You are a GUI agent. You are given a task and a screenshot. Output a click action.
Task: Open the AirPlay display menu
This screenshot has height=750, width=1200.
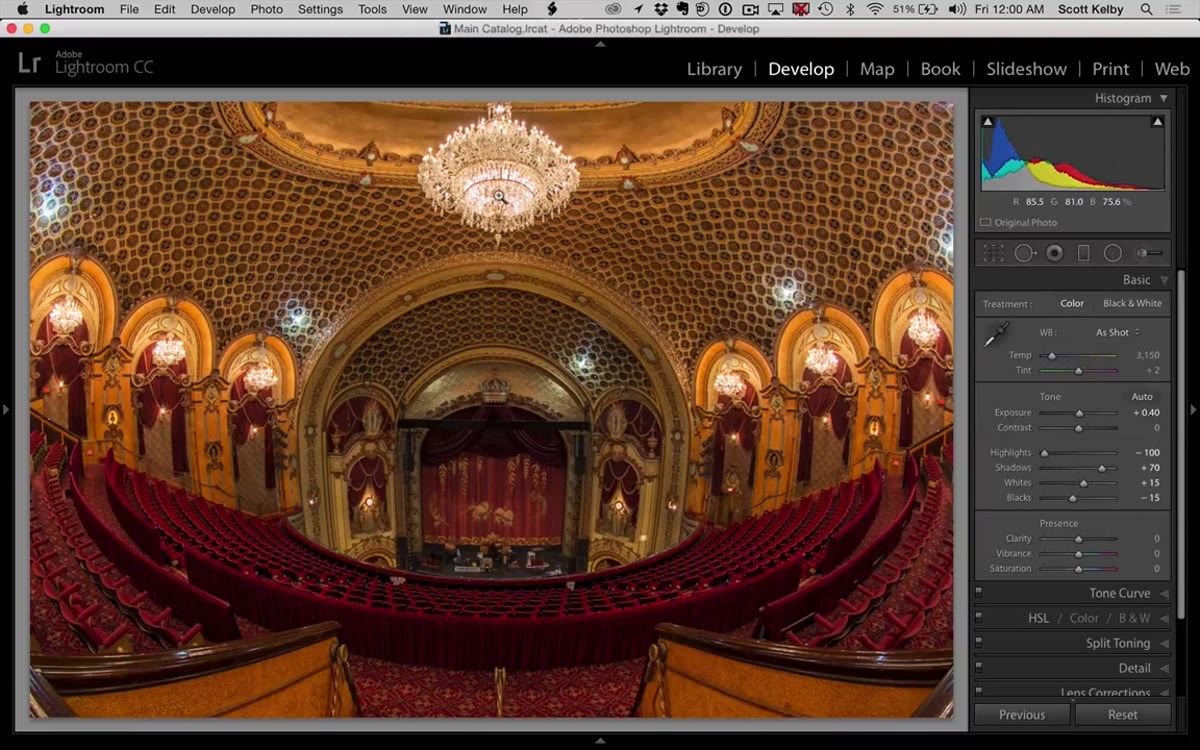[776, 9]
